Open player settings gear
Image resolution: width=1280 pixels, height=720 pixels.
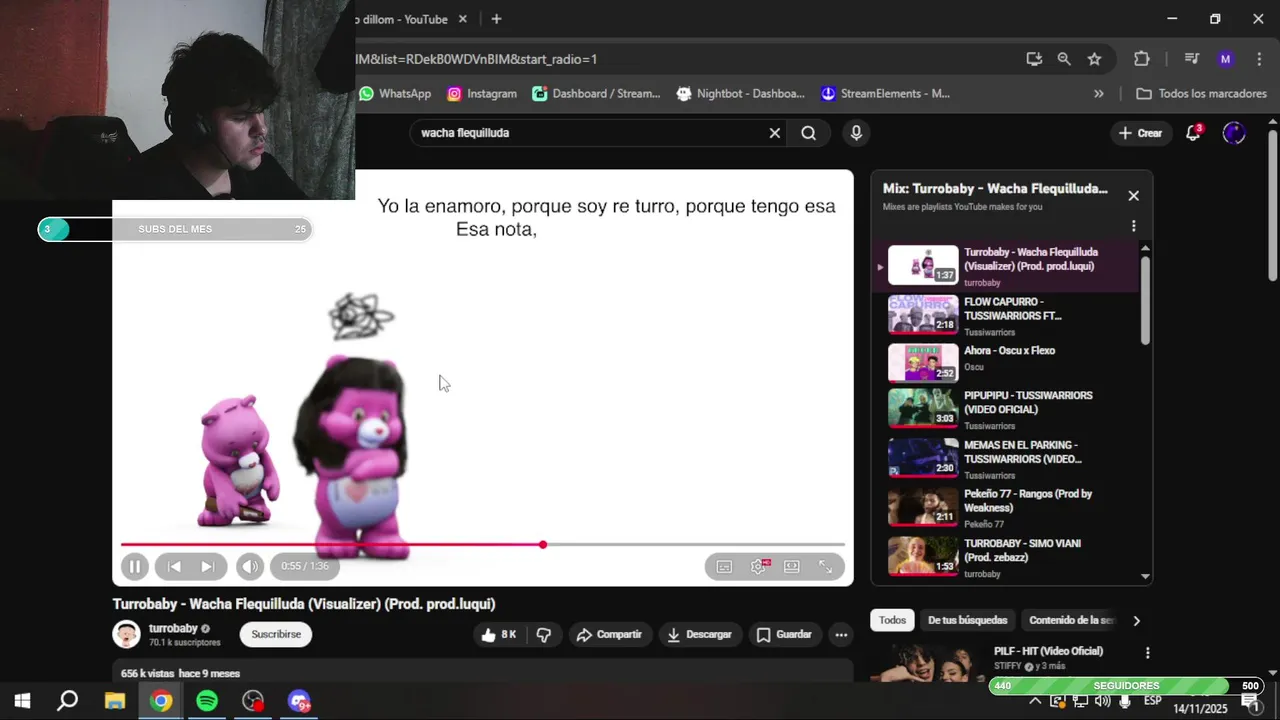pyautogui.click(x=759, y=566)
